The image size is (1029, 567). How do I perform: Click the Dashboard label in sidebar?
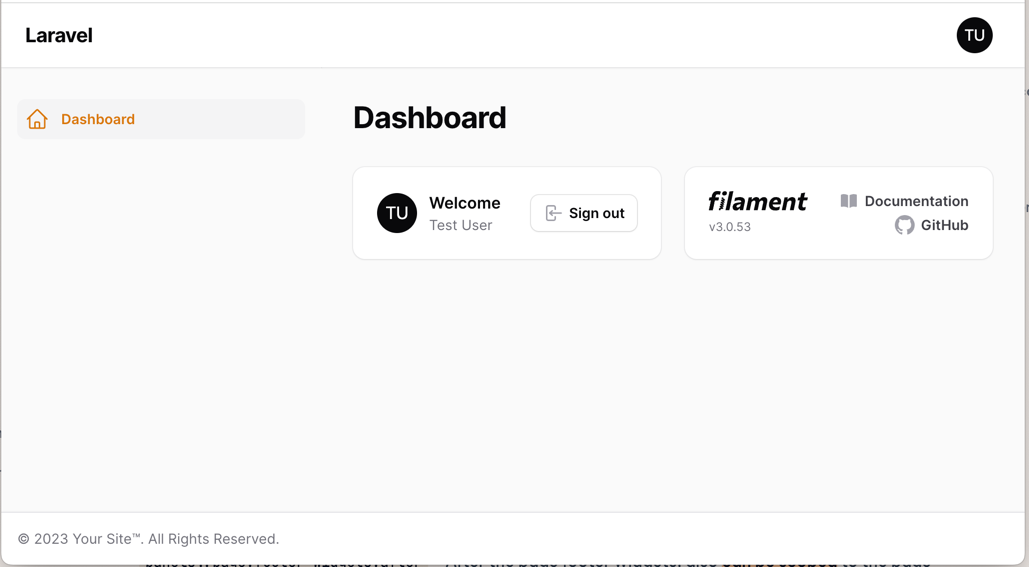98,119
